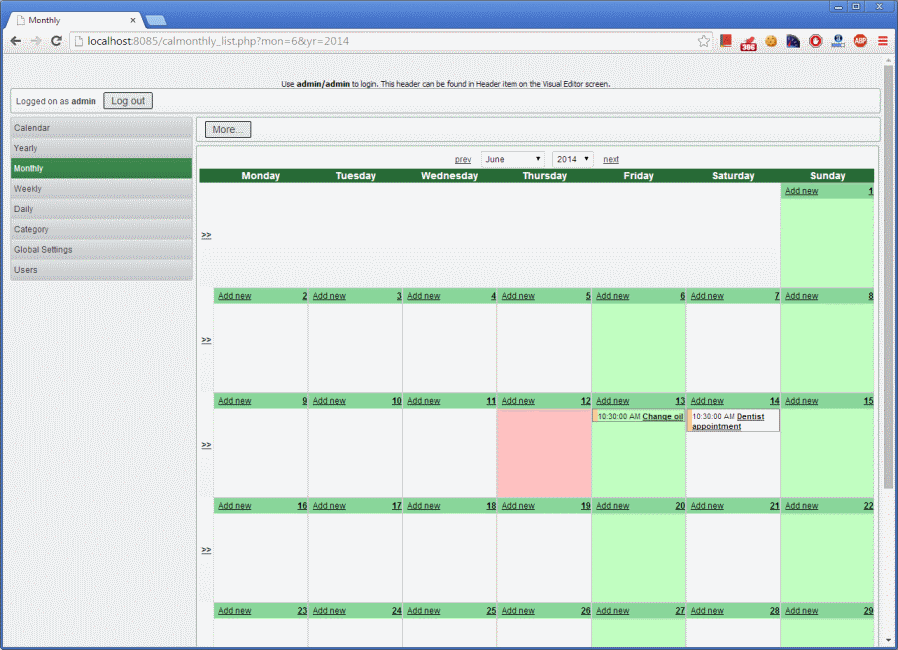
Task: Open Chrome hamburger menu
Action: [x=883, y=41]
